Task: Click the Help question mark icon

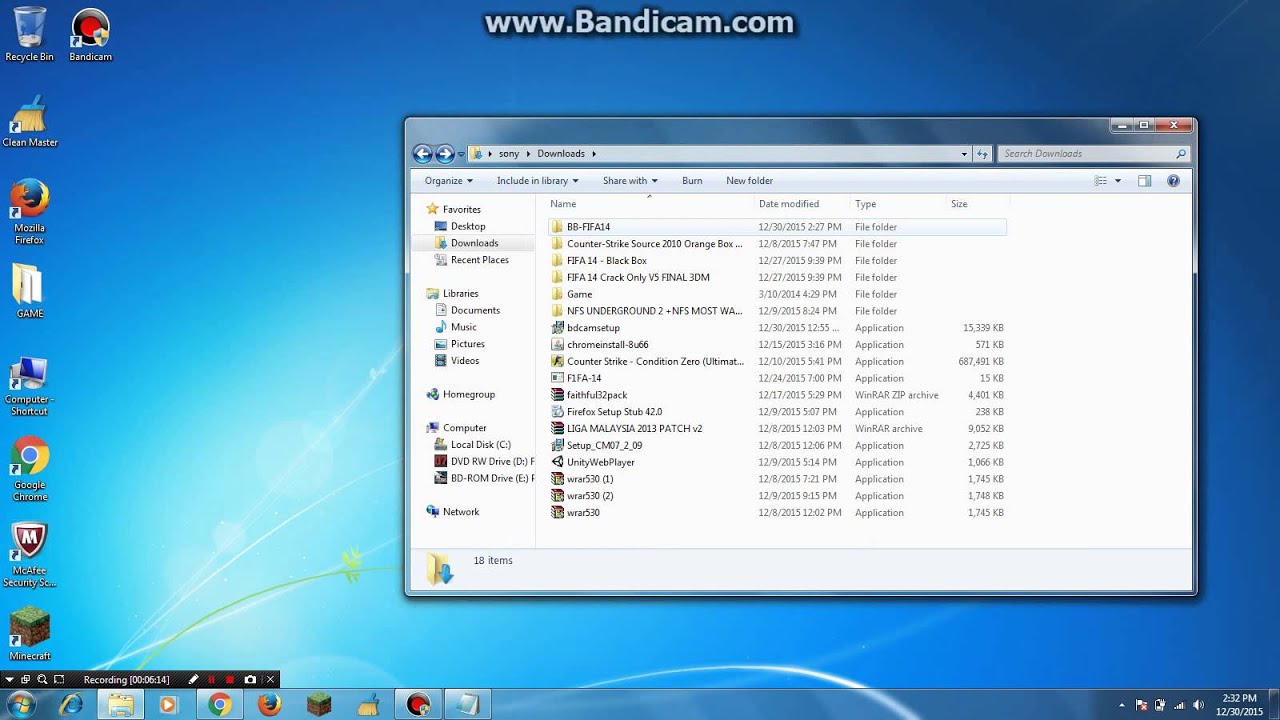Action: coord(1173,181)
